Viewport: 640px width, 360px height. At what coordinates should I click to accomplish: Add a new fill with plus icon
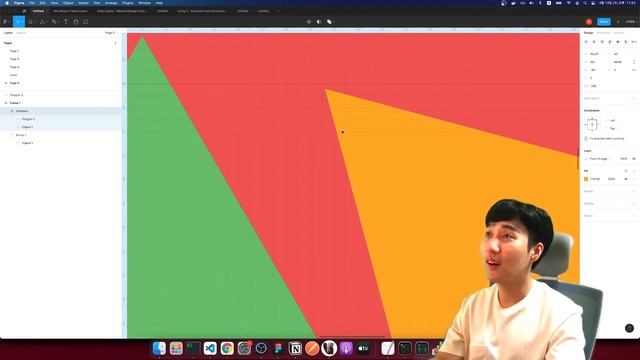click(634, 171)
